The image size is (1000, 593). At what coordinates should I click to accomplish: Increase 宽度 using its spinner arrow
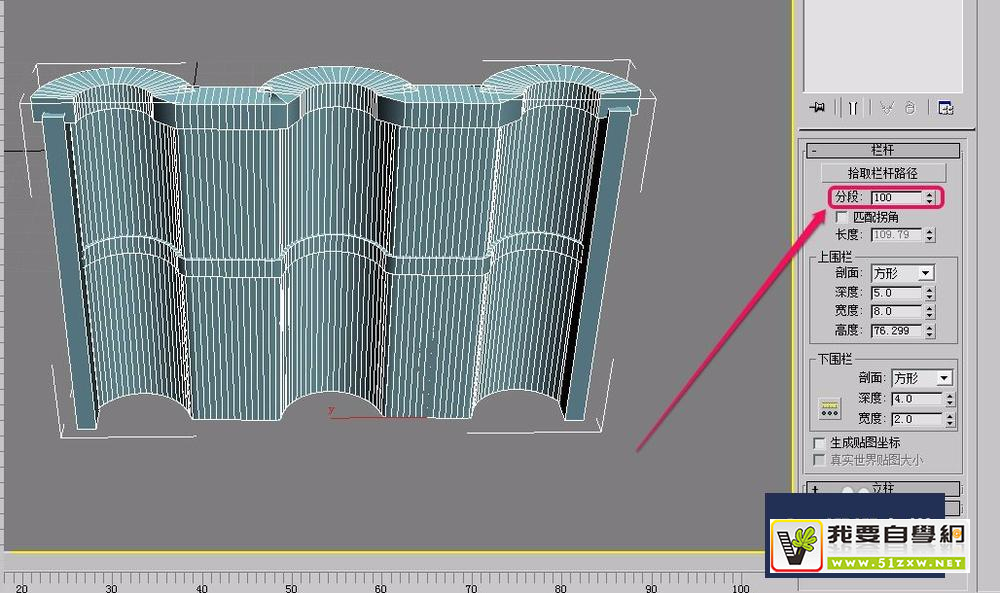(x=928, y=308)
